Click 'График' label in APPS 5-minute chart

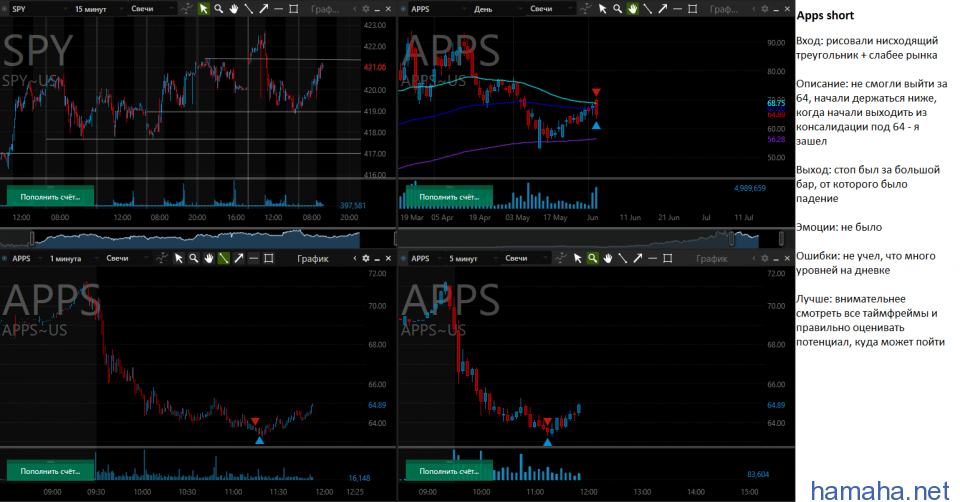pyautogui.click(x=711, y=258)
